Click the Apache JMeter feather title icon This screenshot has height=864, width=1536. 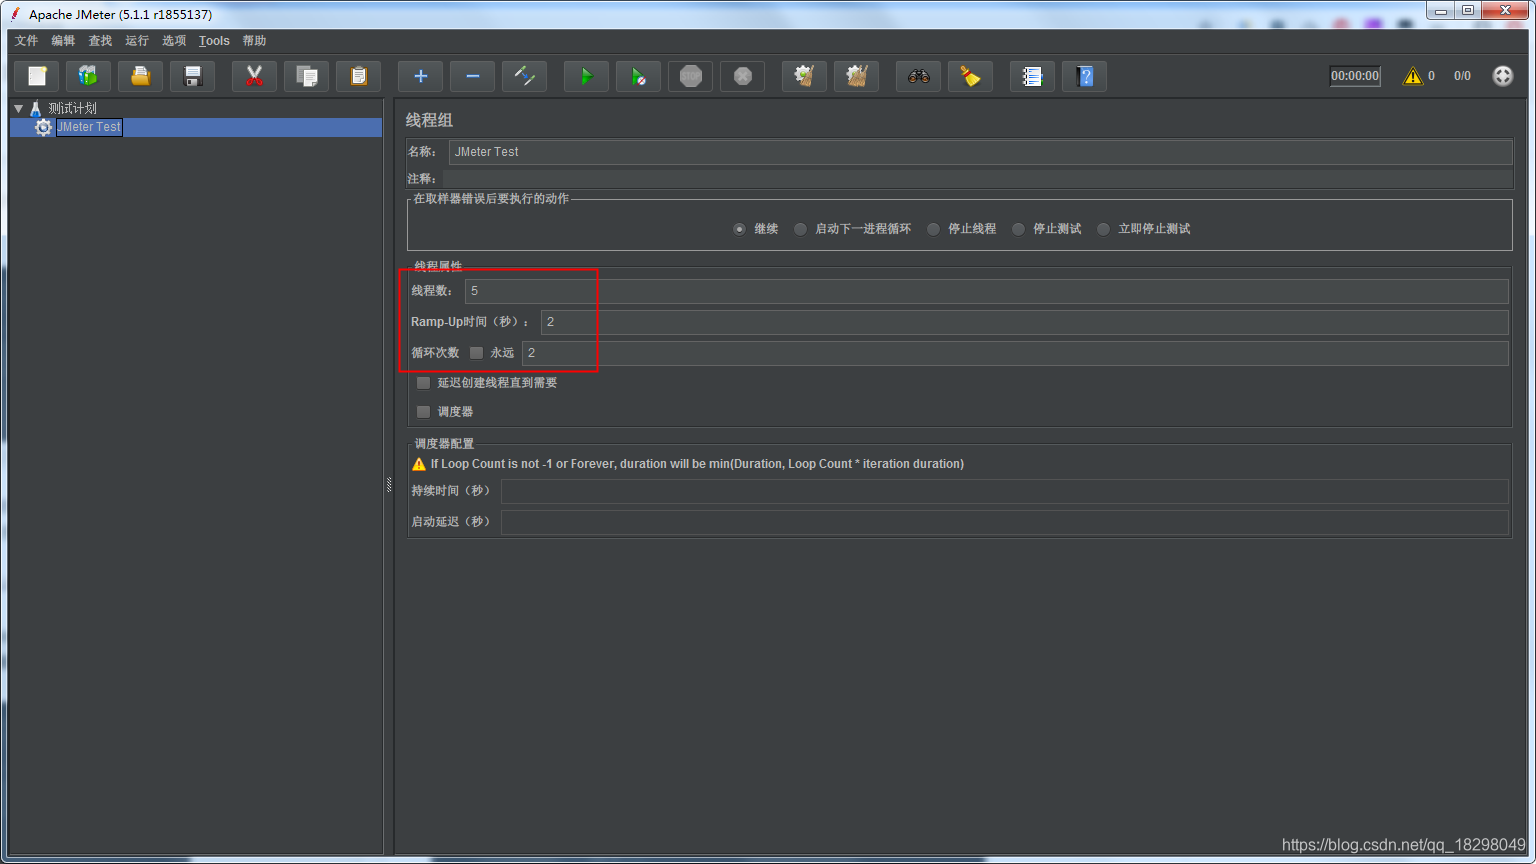click(x=15, y=14)
